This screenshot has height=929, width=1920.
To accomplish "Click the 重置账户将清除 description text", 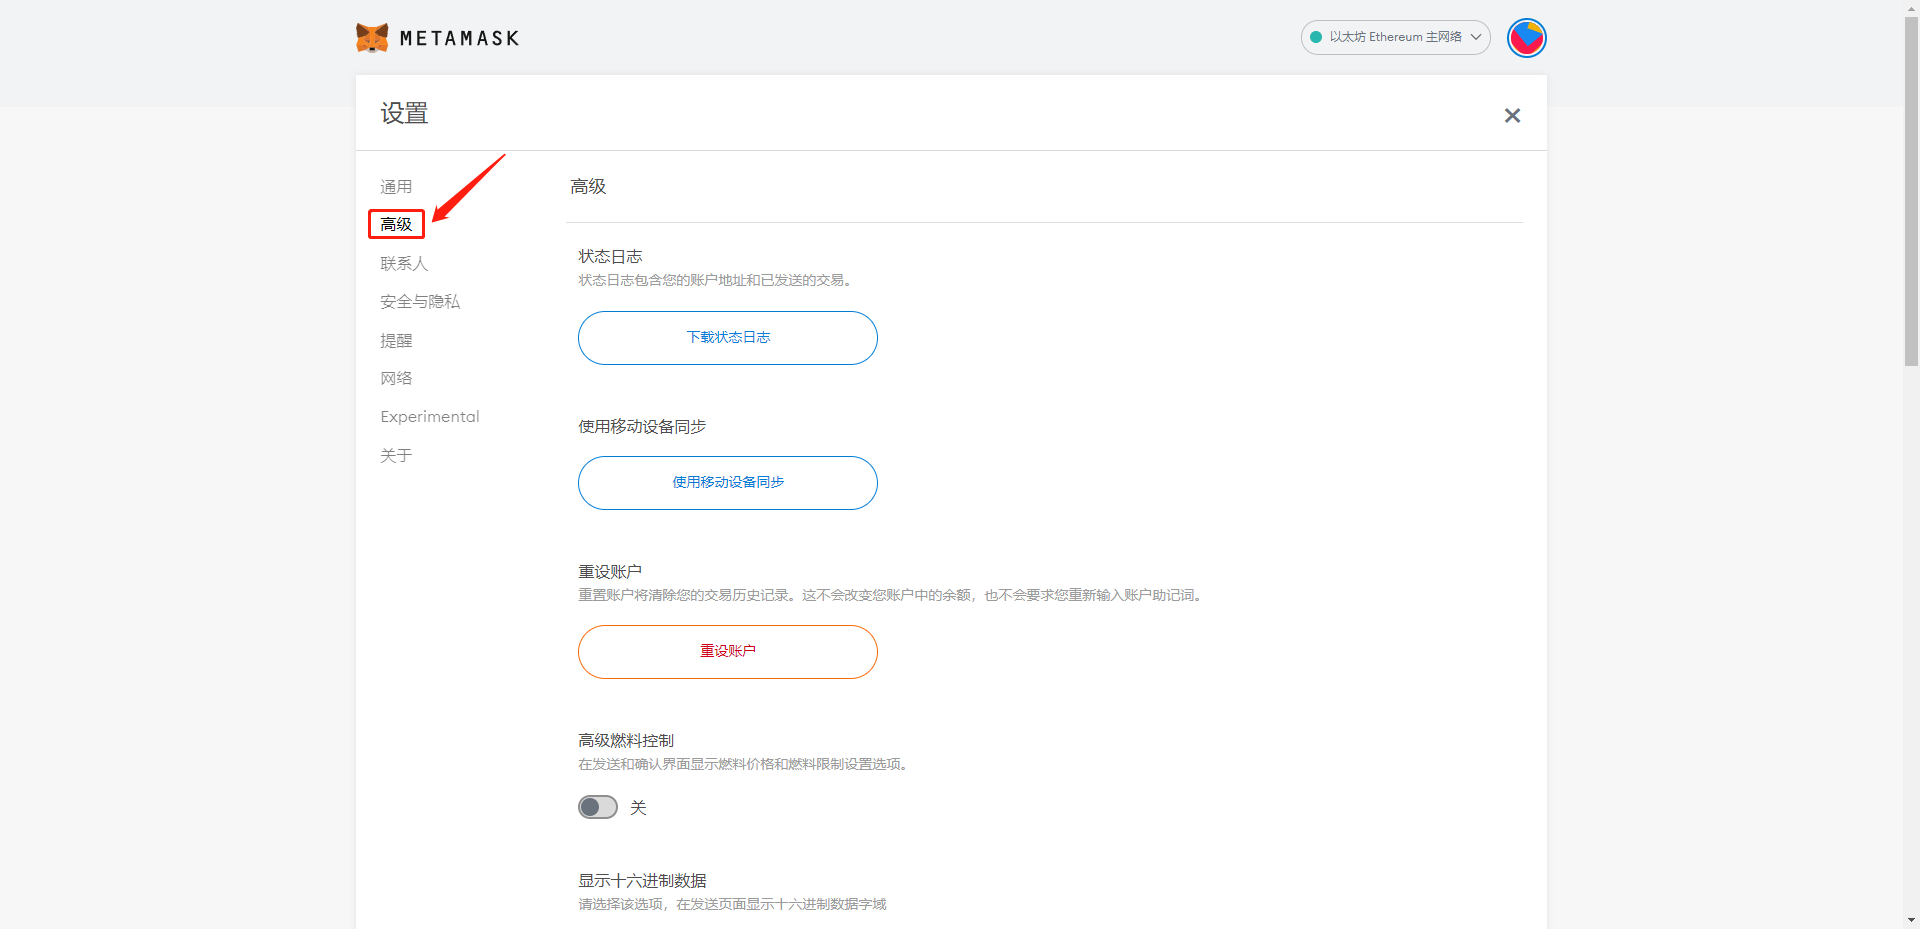I will click(891, 596).
